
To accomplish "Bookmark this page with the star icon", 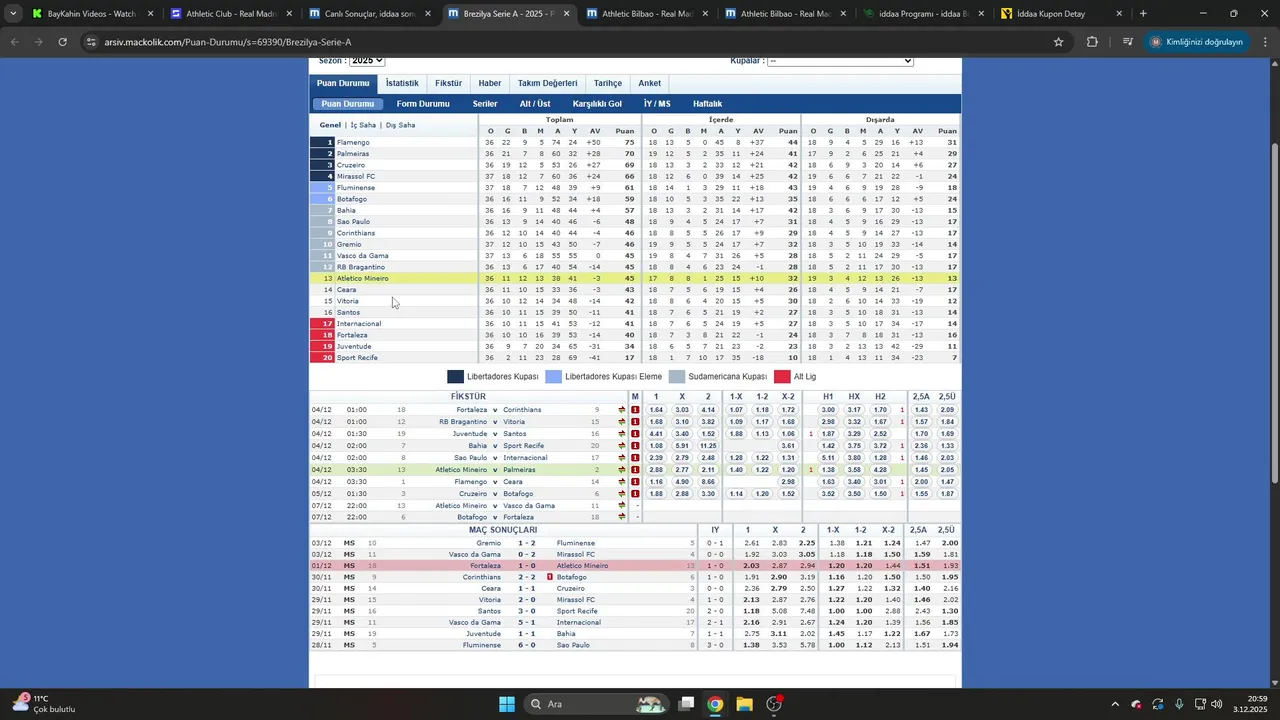I will (1058, 42).
